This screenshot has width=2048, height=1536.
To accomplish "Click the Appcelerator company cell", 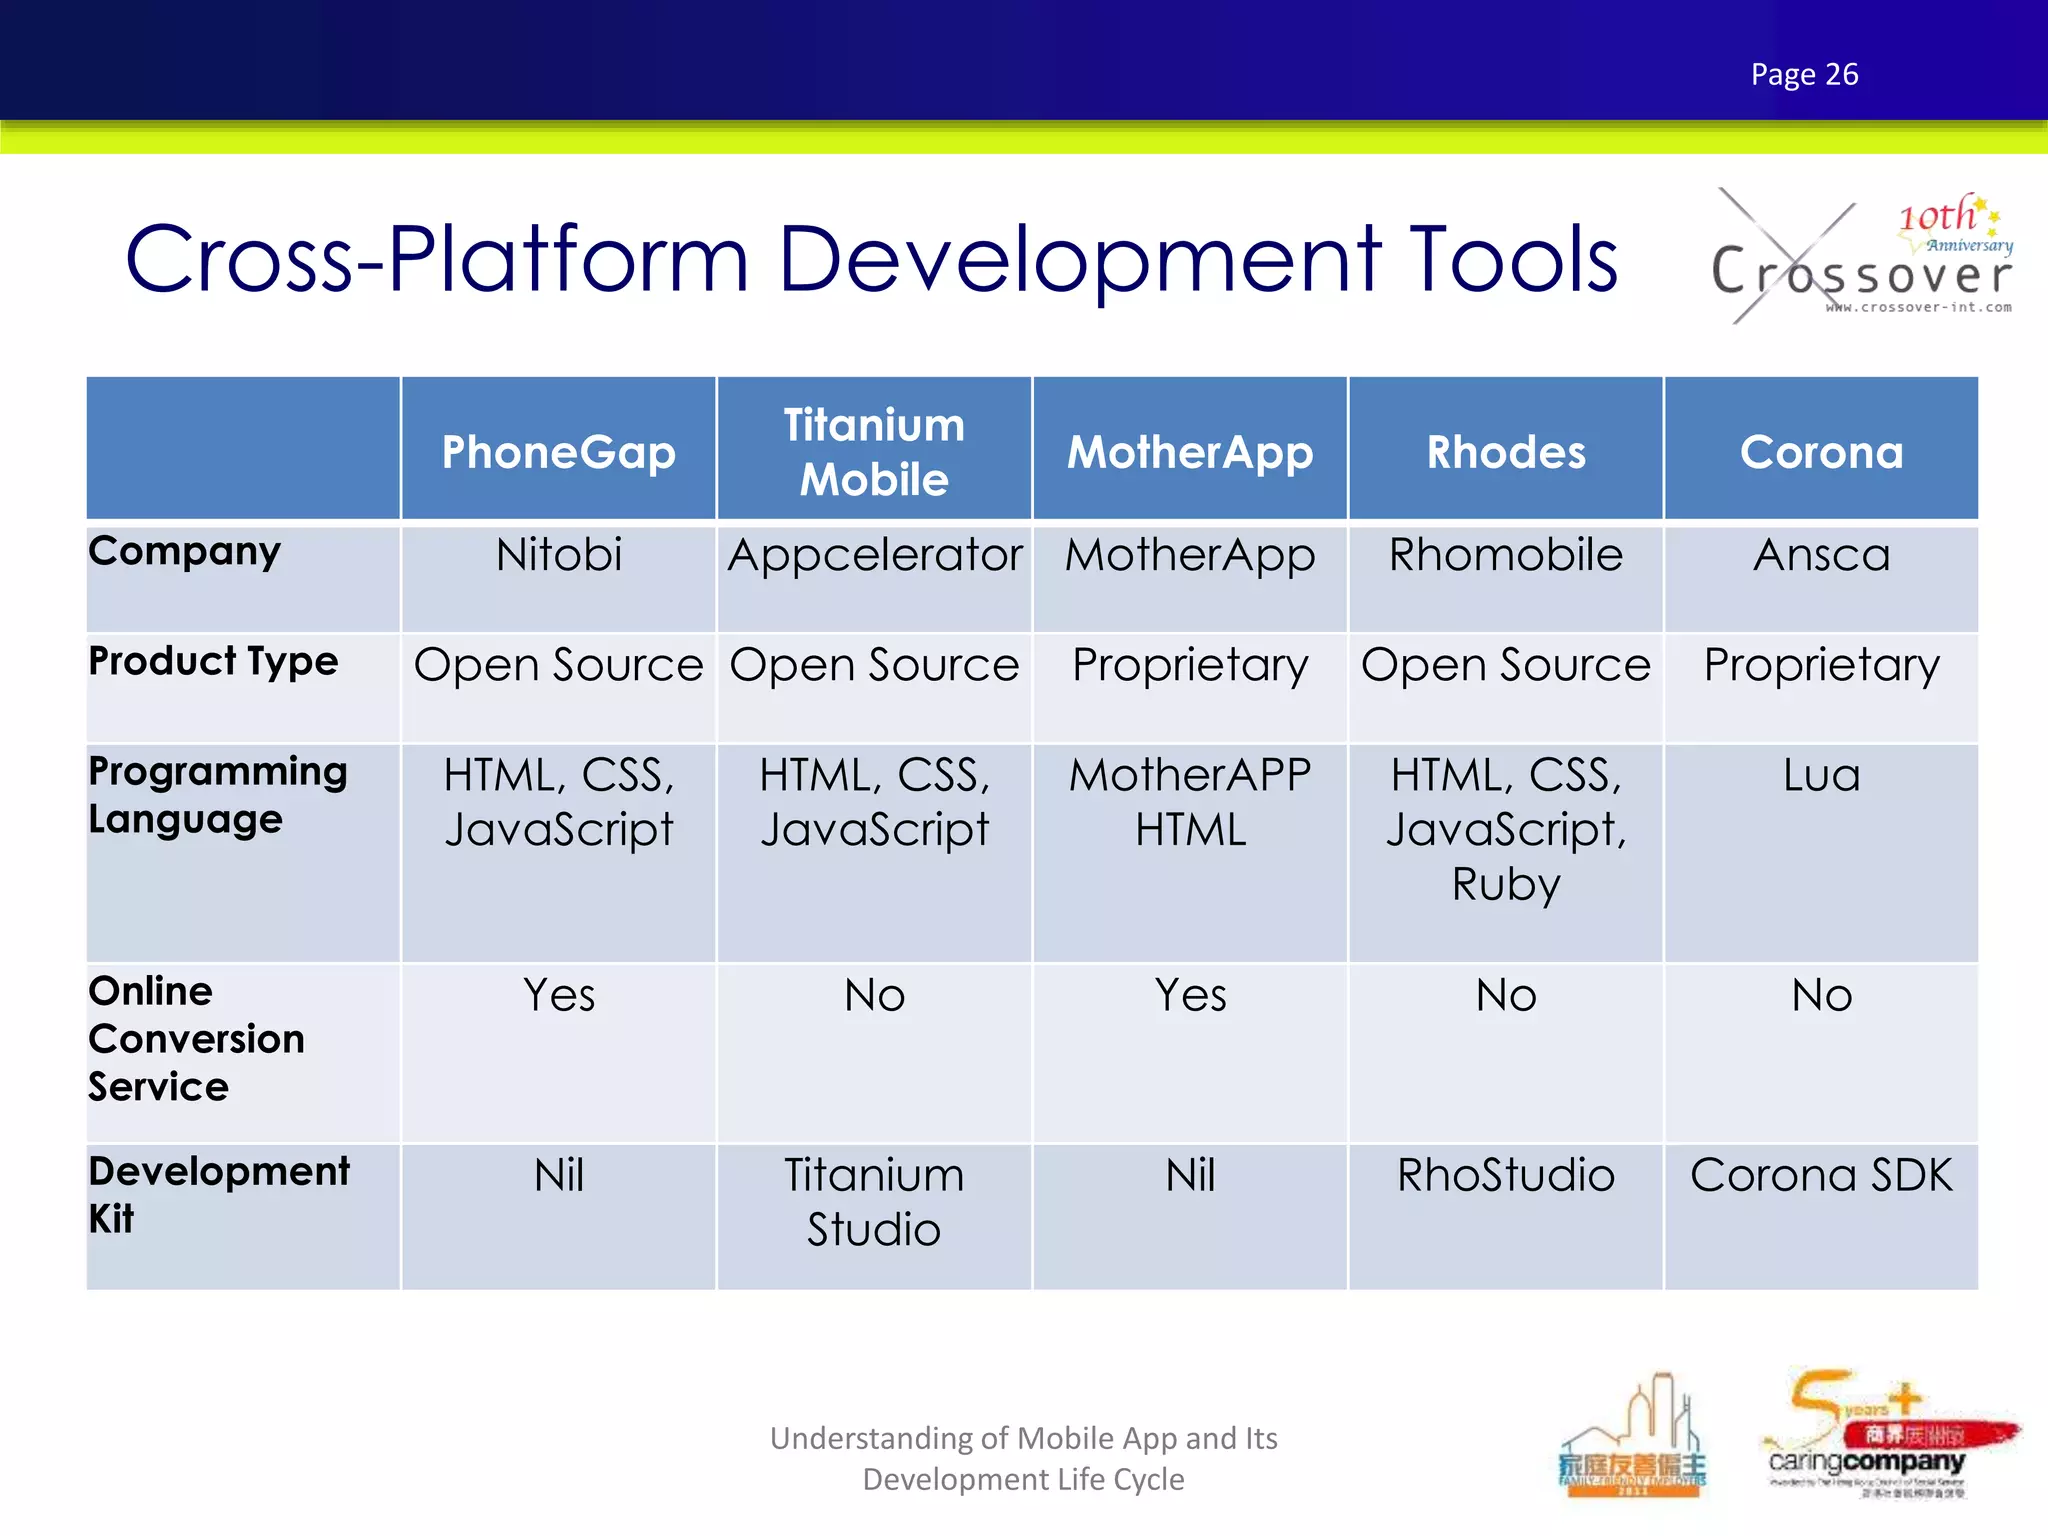I will 874,556.
